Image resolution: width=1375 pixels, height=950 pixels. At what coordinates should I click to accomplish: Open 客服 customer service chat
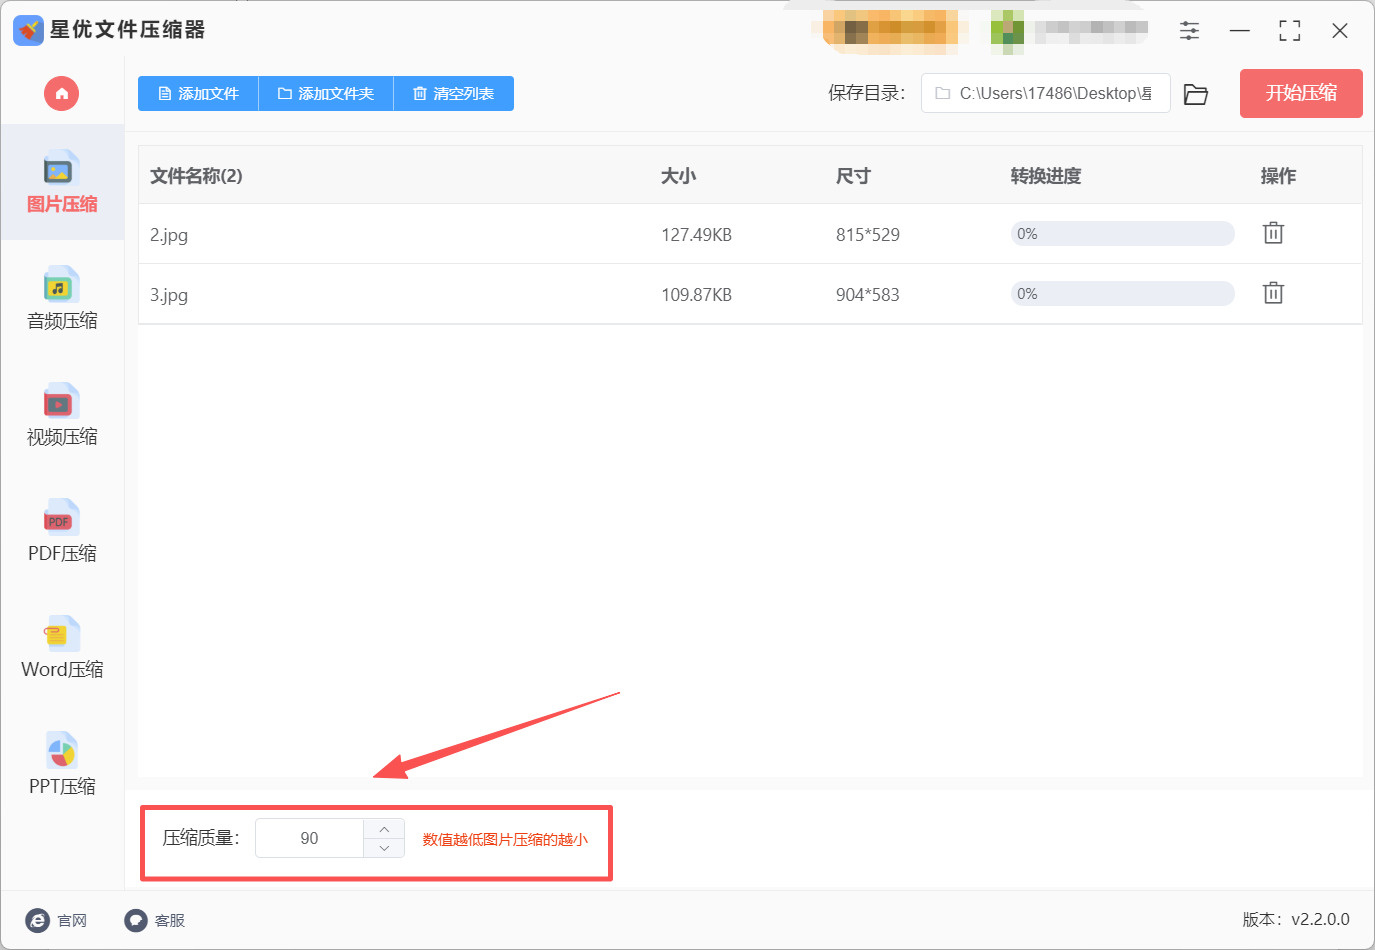[155, 920]
